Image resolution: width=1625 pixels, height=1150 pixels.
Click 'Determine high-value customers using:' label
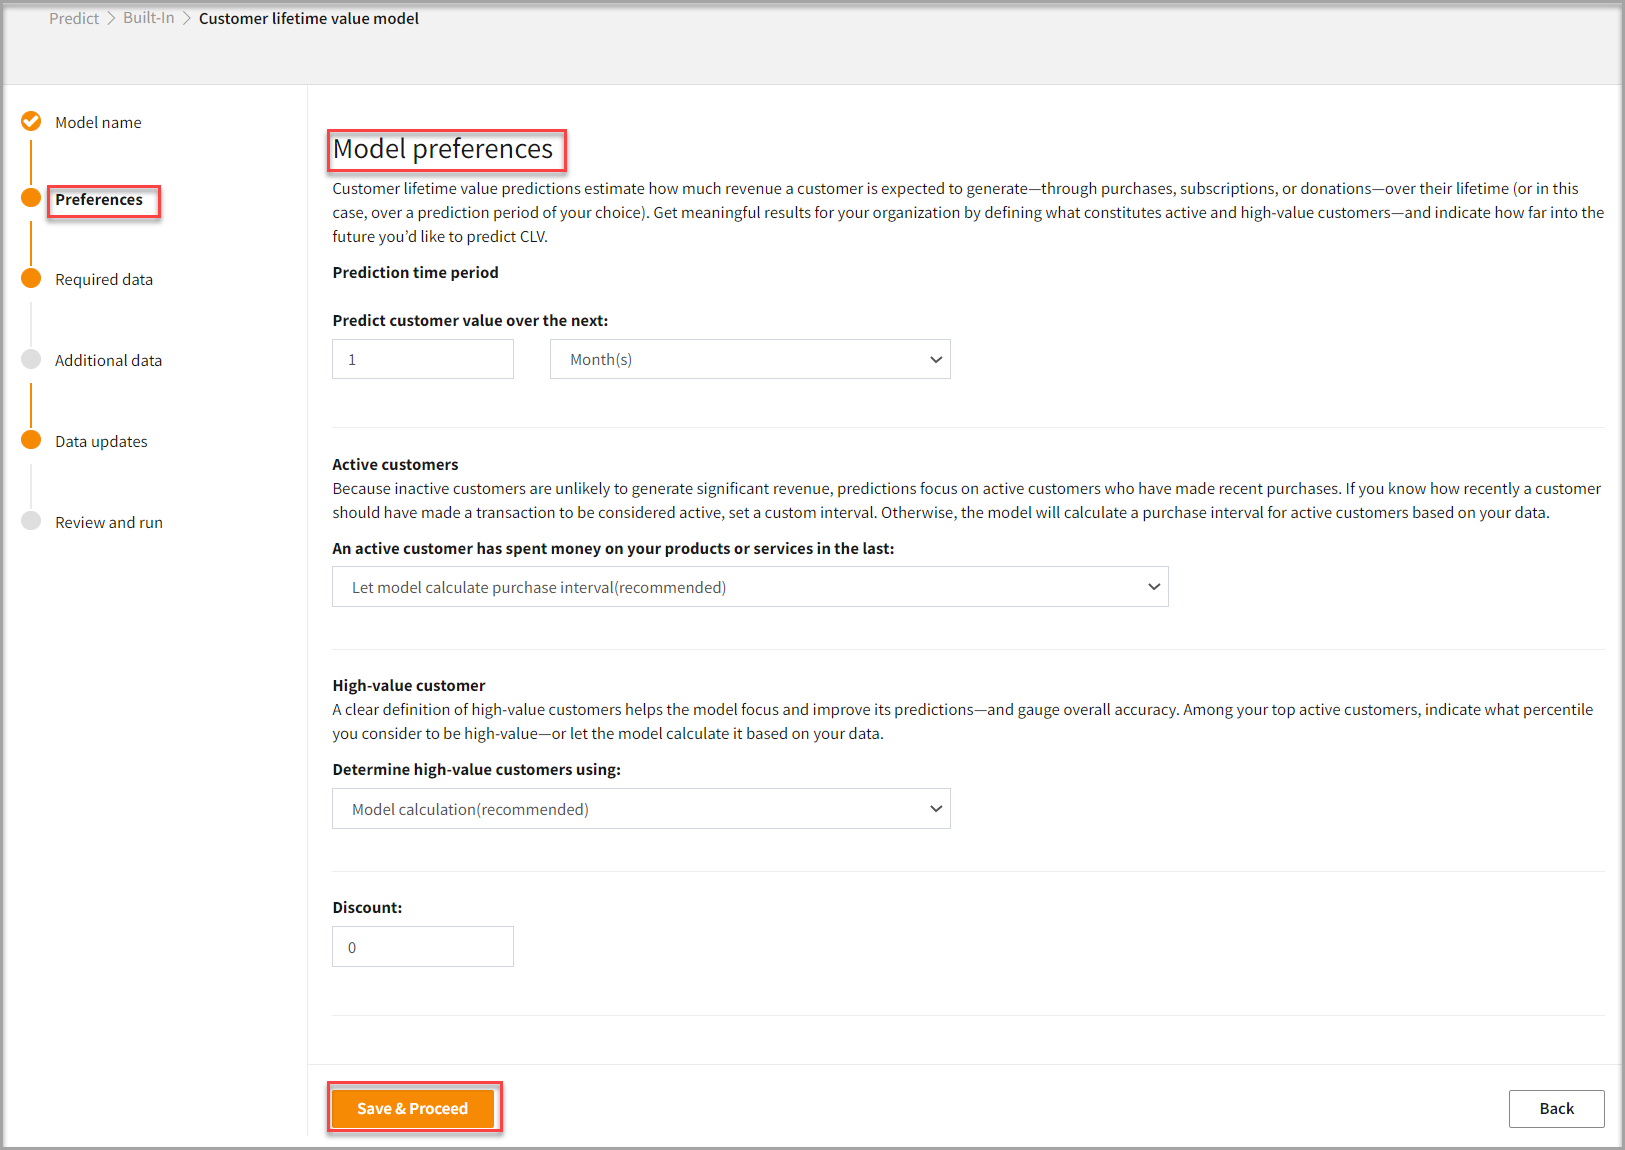click(x=476, y=769)
